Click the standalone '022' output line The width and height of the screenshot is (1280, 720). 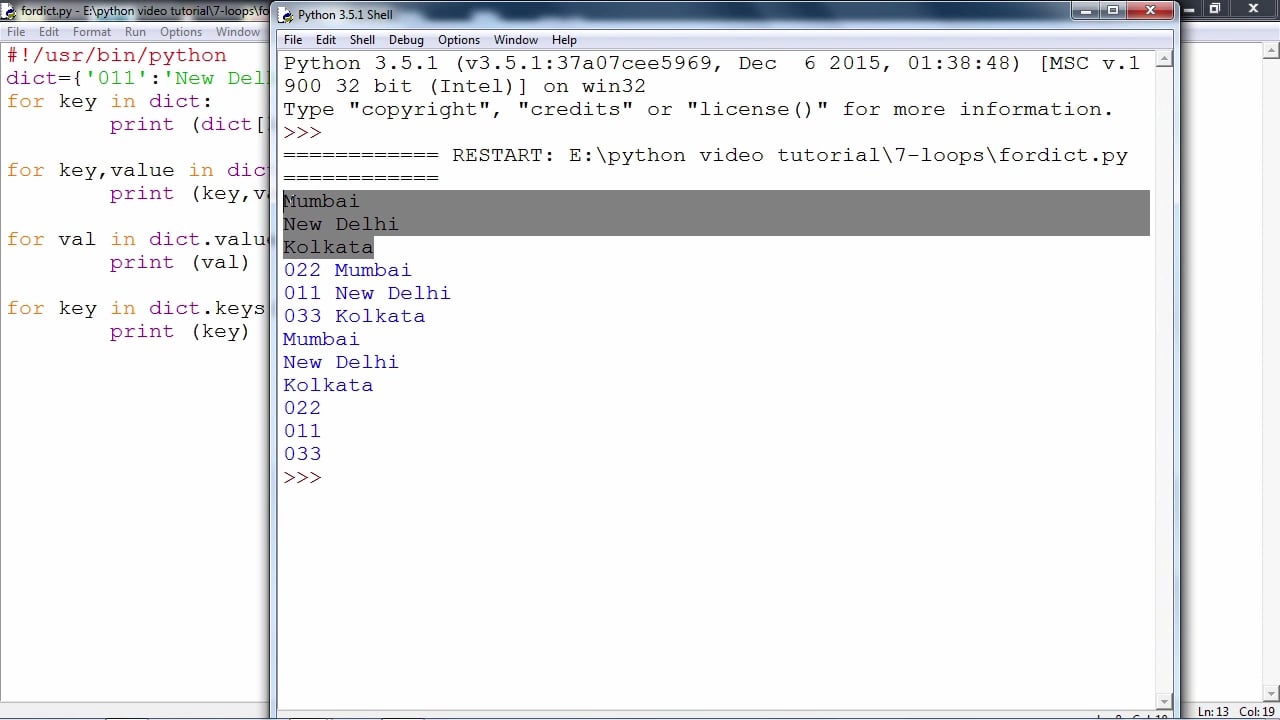[302, 408]
